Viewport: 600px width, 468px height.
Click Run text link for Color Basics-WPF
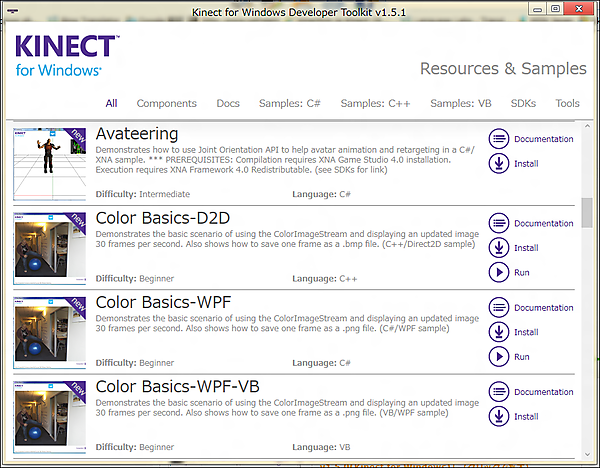pyautogui.click(x=522, y=357)
